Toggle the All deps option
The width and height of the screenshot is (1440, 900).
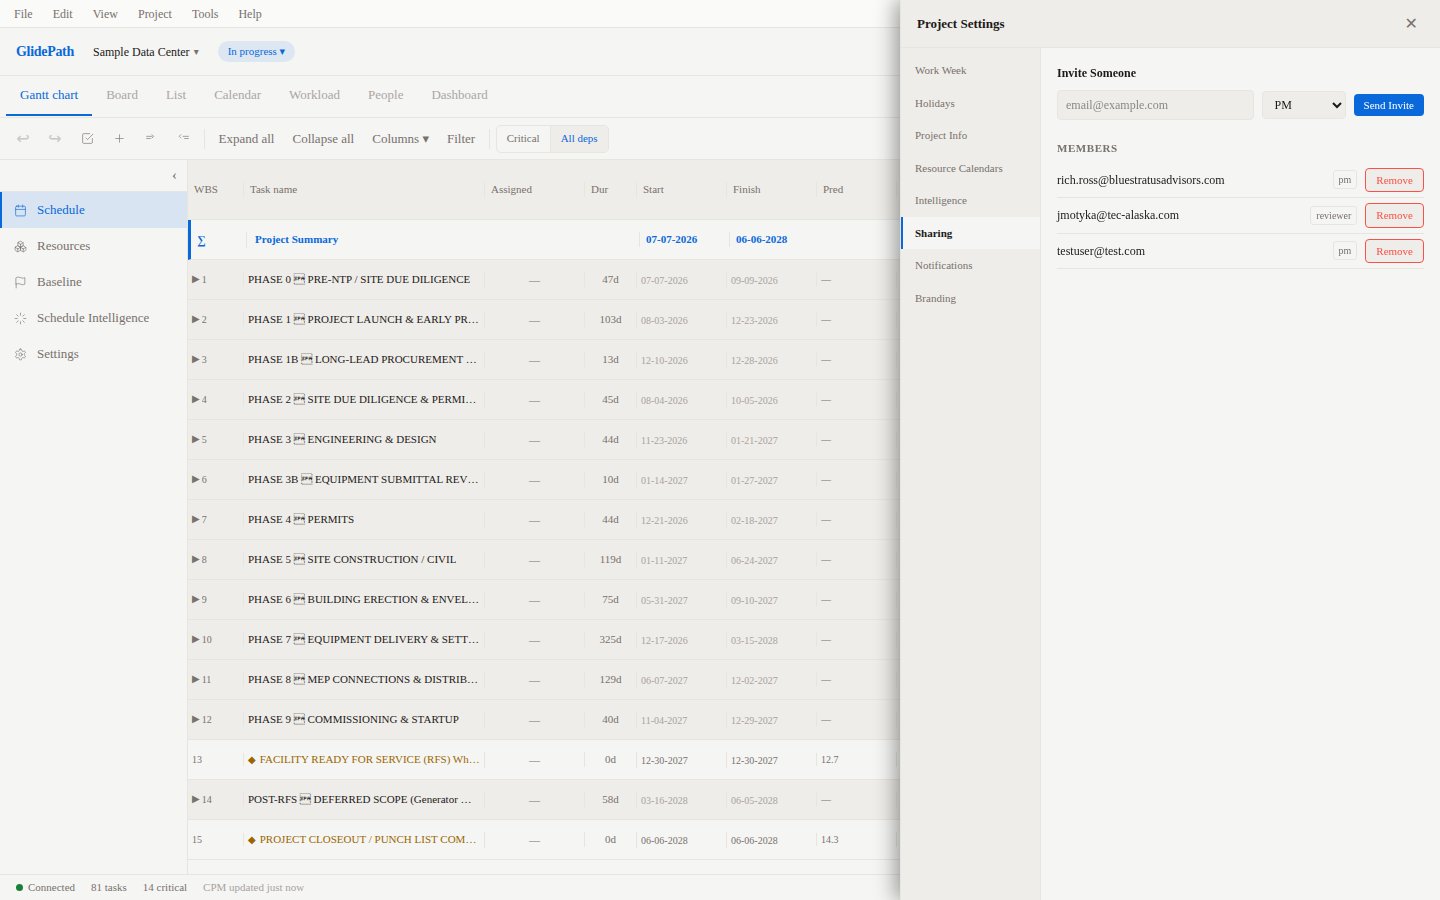coord(579,139)
